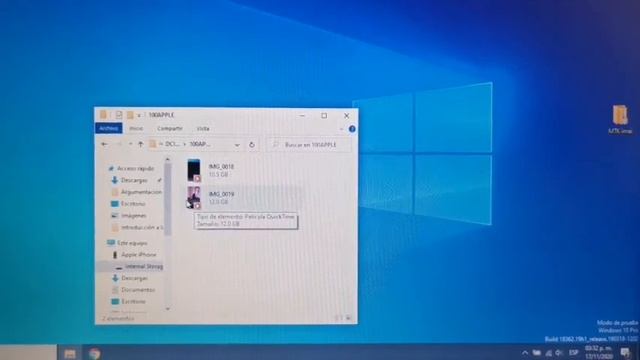Click the 100AP... breadcrumb in address bar
This screenshot has width=640, height=360.
(200, 144)
